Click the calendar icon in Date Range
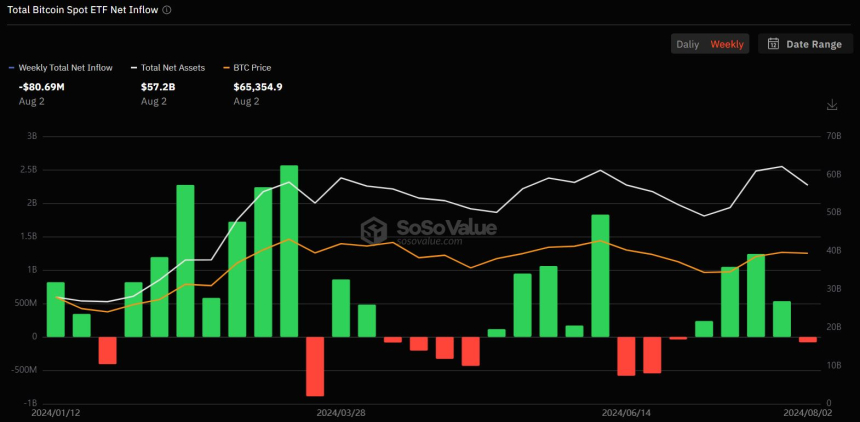The height and width of the screenshot is (422, 860). tap(773, 44)
